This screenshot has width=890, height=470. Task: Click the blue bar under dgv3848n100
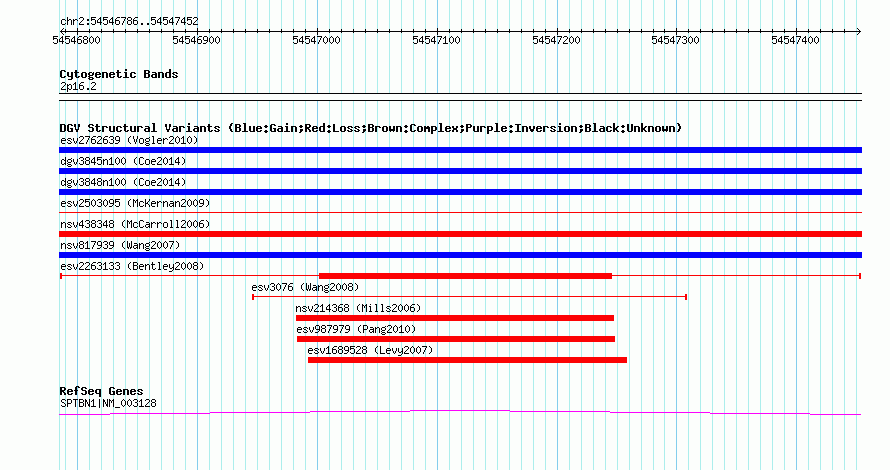[x=460, y=192]
